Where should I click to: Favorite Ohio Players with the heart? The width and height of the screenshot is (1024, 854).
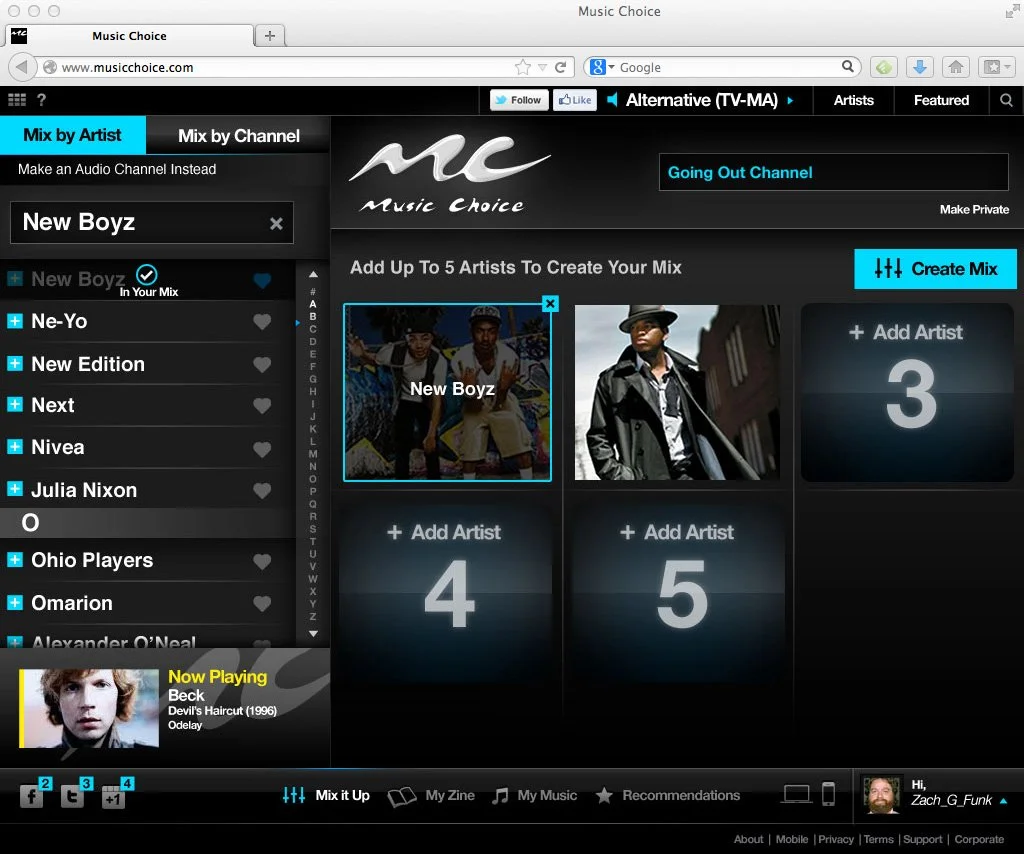click(262, 561)
